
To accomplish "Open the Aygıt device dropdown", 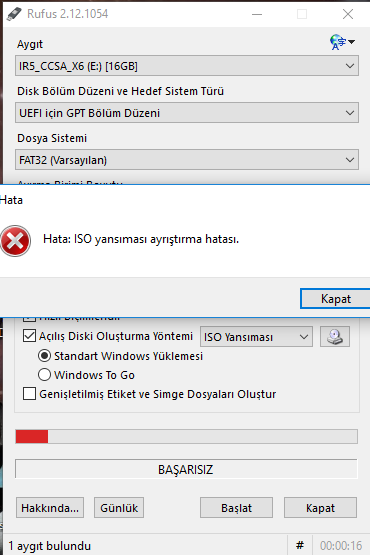I will (x=187, y=66).
